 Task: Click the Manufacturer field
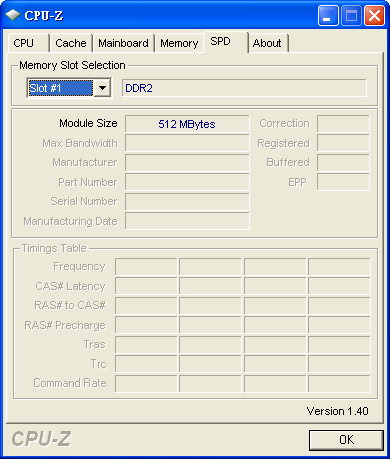tap(187, 163)
